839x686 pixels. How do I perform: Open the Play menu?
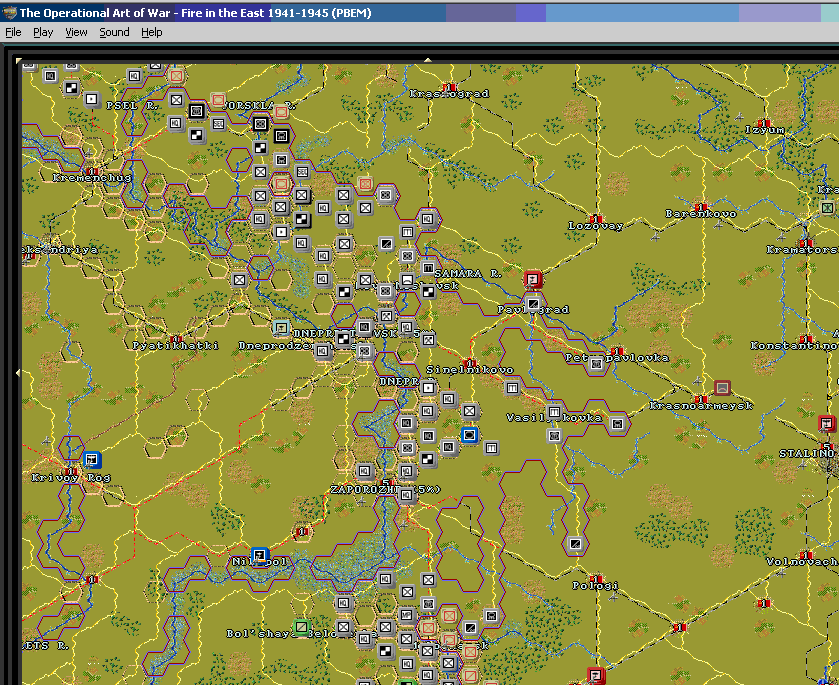click(43, 32)
